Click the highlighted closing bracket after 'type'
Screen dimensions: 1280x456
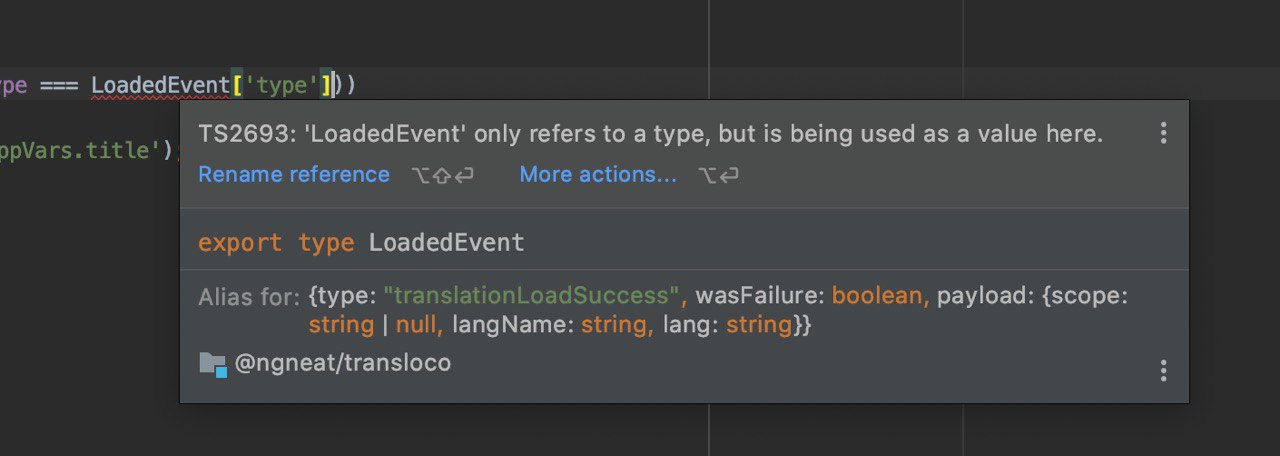point(326,86)
